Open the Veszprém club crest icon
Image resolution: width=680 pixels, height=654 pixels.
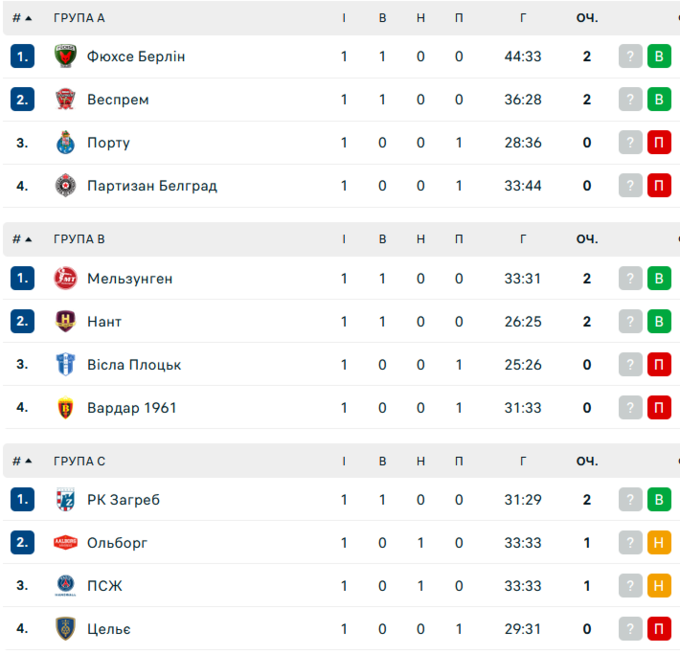pyautogui.click(x=65, y=99)
